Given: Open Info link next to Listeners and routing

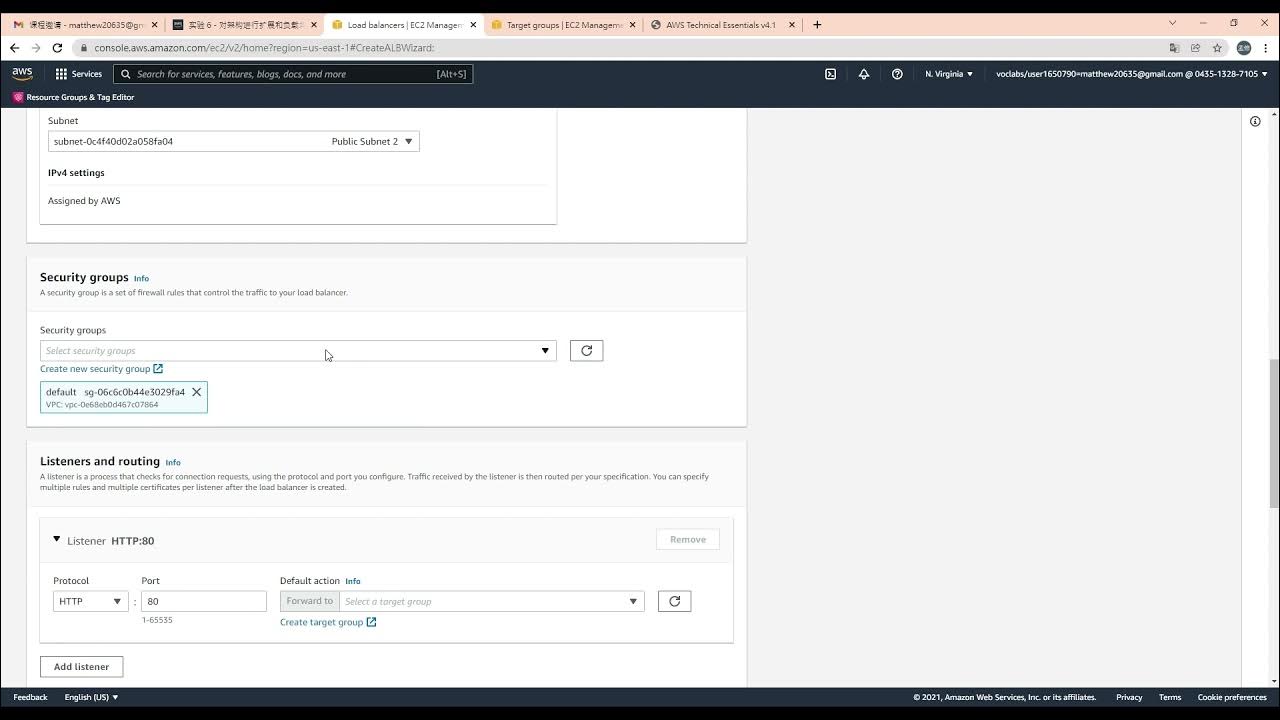Looking at the screenshot, I should coord(173,463).
